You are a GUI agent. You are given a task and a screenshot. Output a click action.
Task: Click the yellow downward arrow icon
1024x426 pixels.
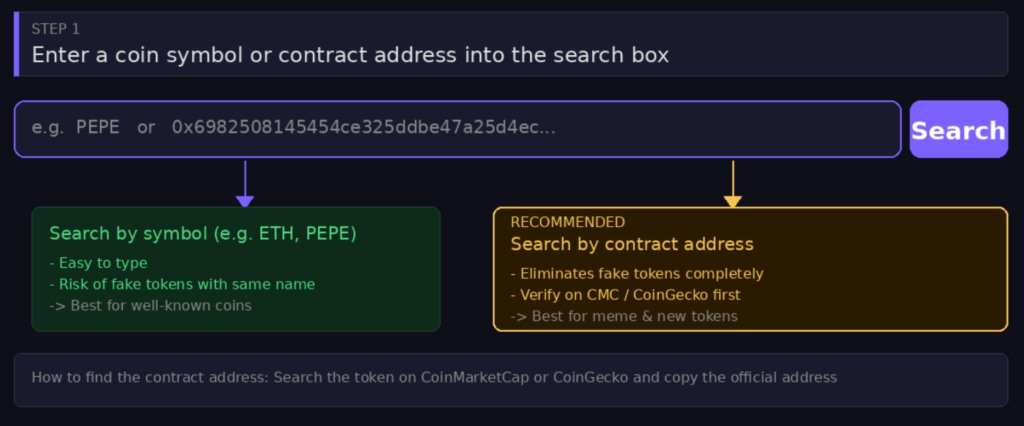click(733, 186)
